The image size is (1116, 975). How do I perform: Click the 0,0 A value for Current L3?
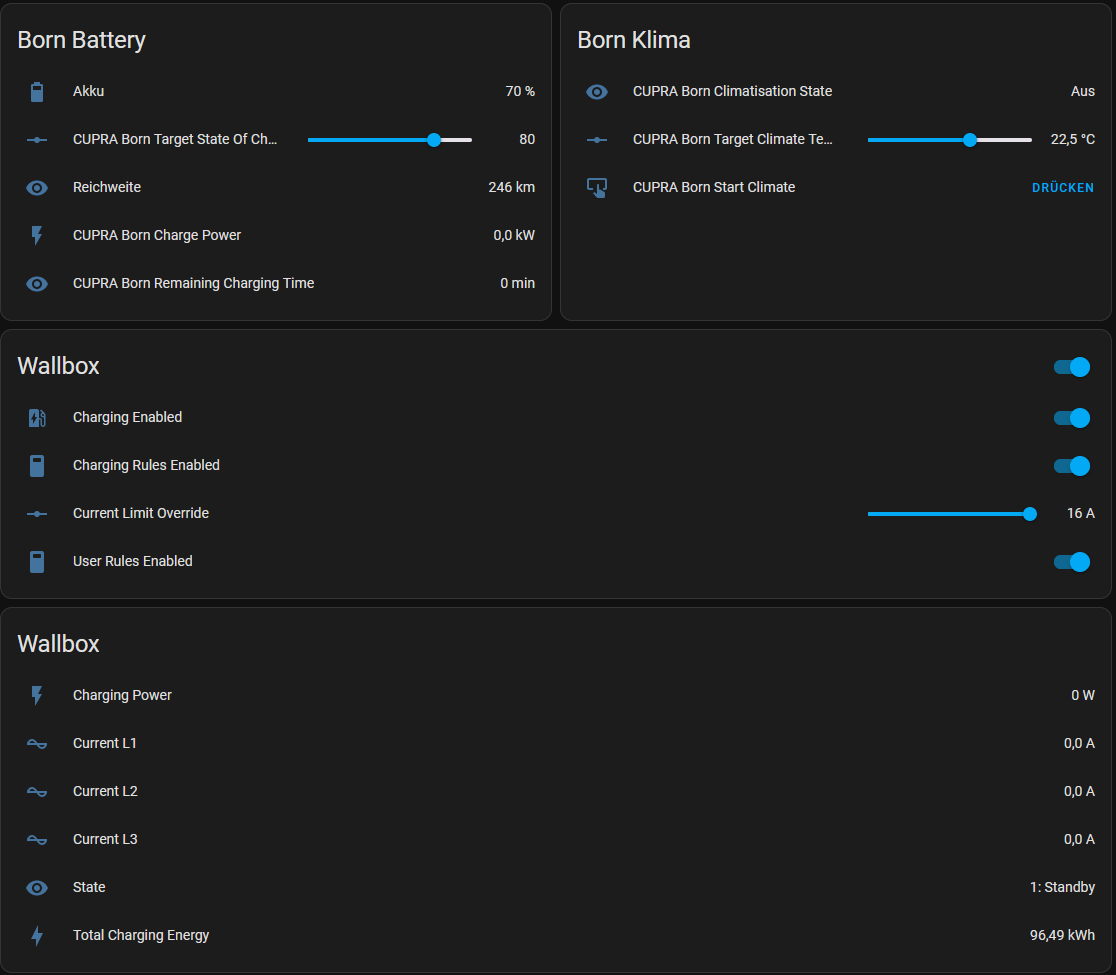(x=1079, y=840)
